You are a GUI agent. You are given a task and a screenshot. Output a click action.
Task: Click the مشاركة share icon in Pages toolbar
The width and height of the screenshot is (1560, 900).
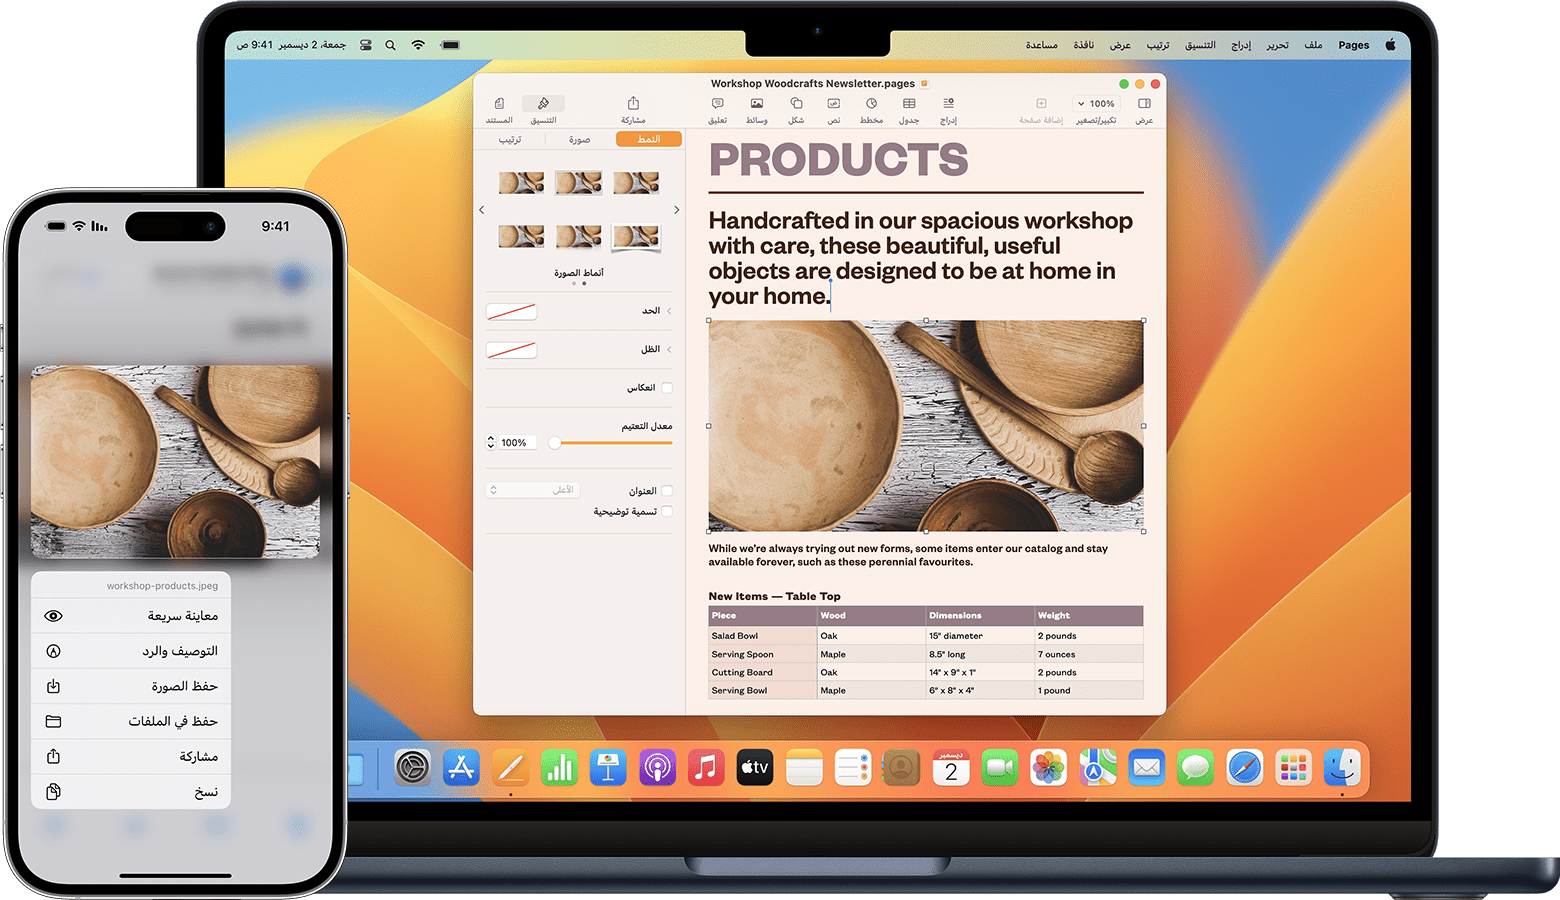click(x=633, y=110)
